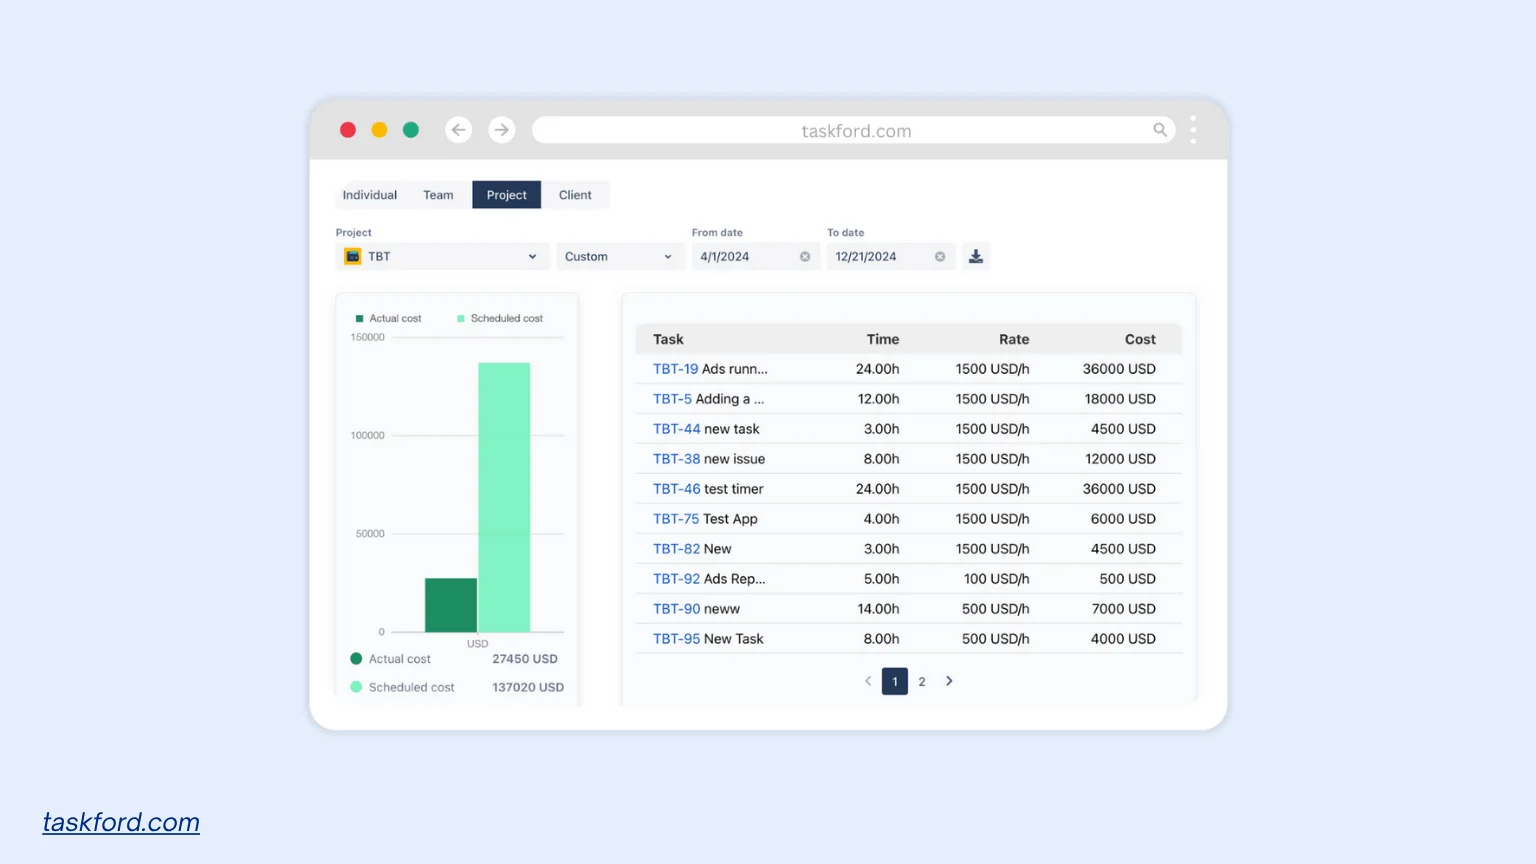Open task TBT-19

click(675, 368)
